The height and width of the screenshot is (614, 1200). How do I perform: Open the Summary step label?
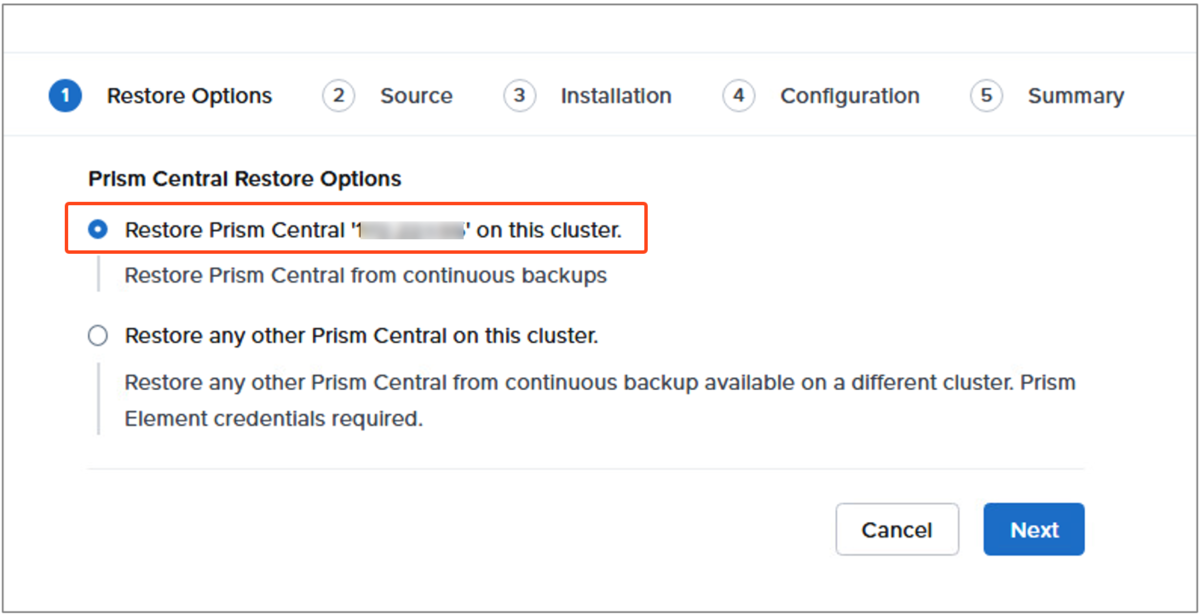point(1076,96)
